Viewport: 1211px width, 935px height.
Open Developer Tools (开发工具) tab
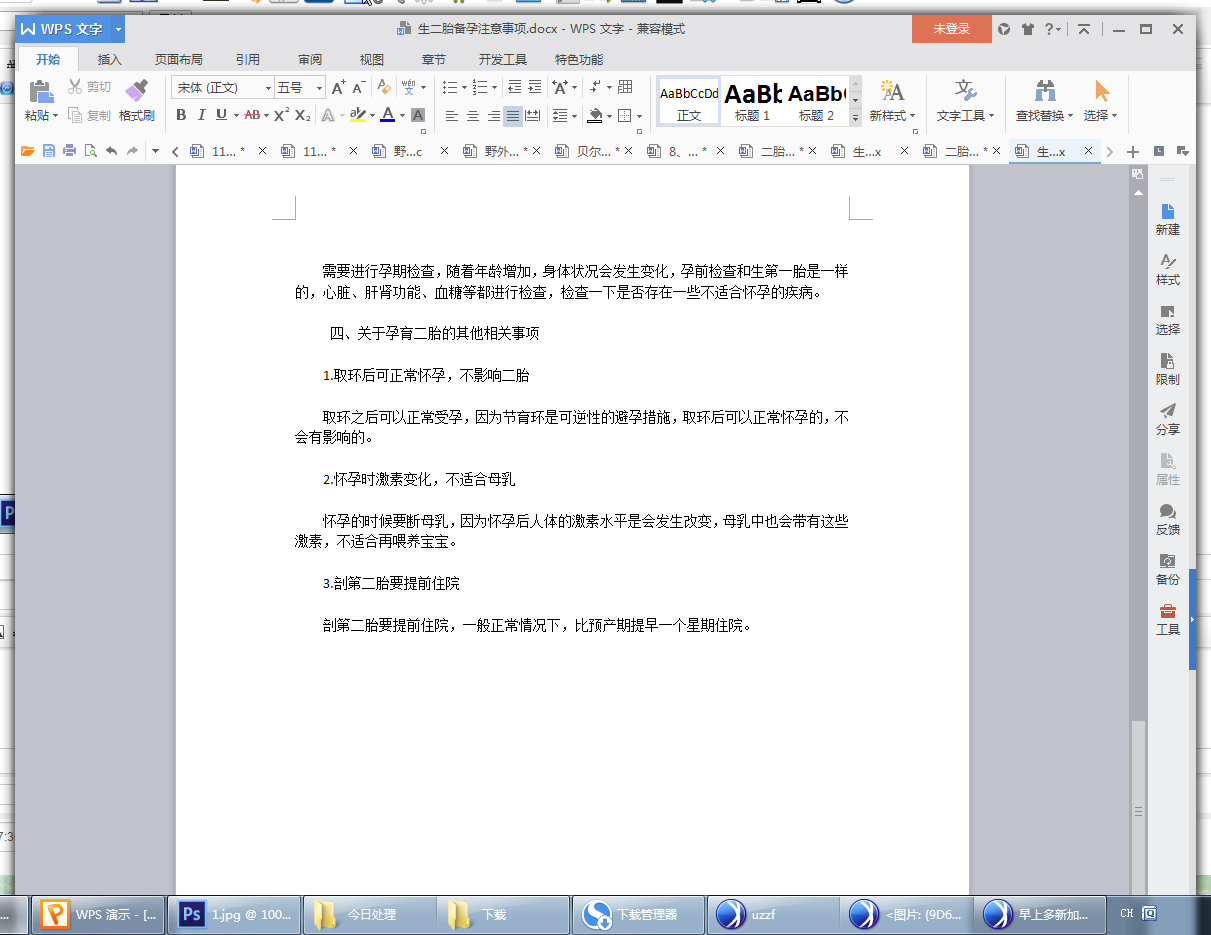click(502, 59)
